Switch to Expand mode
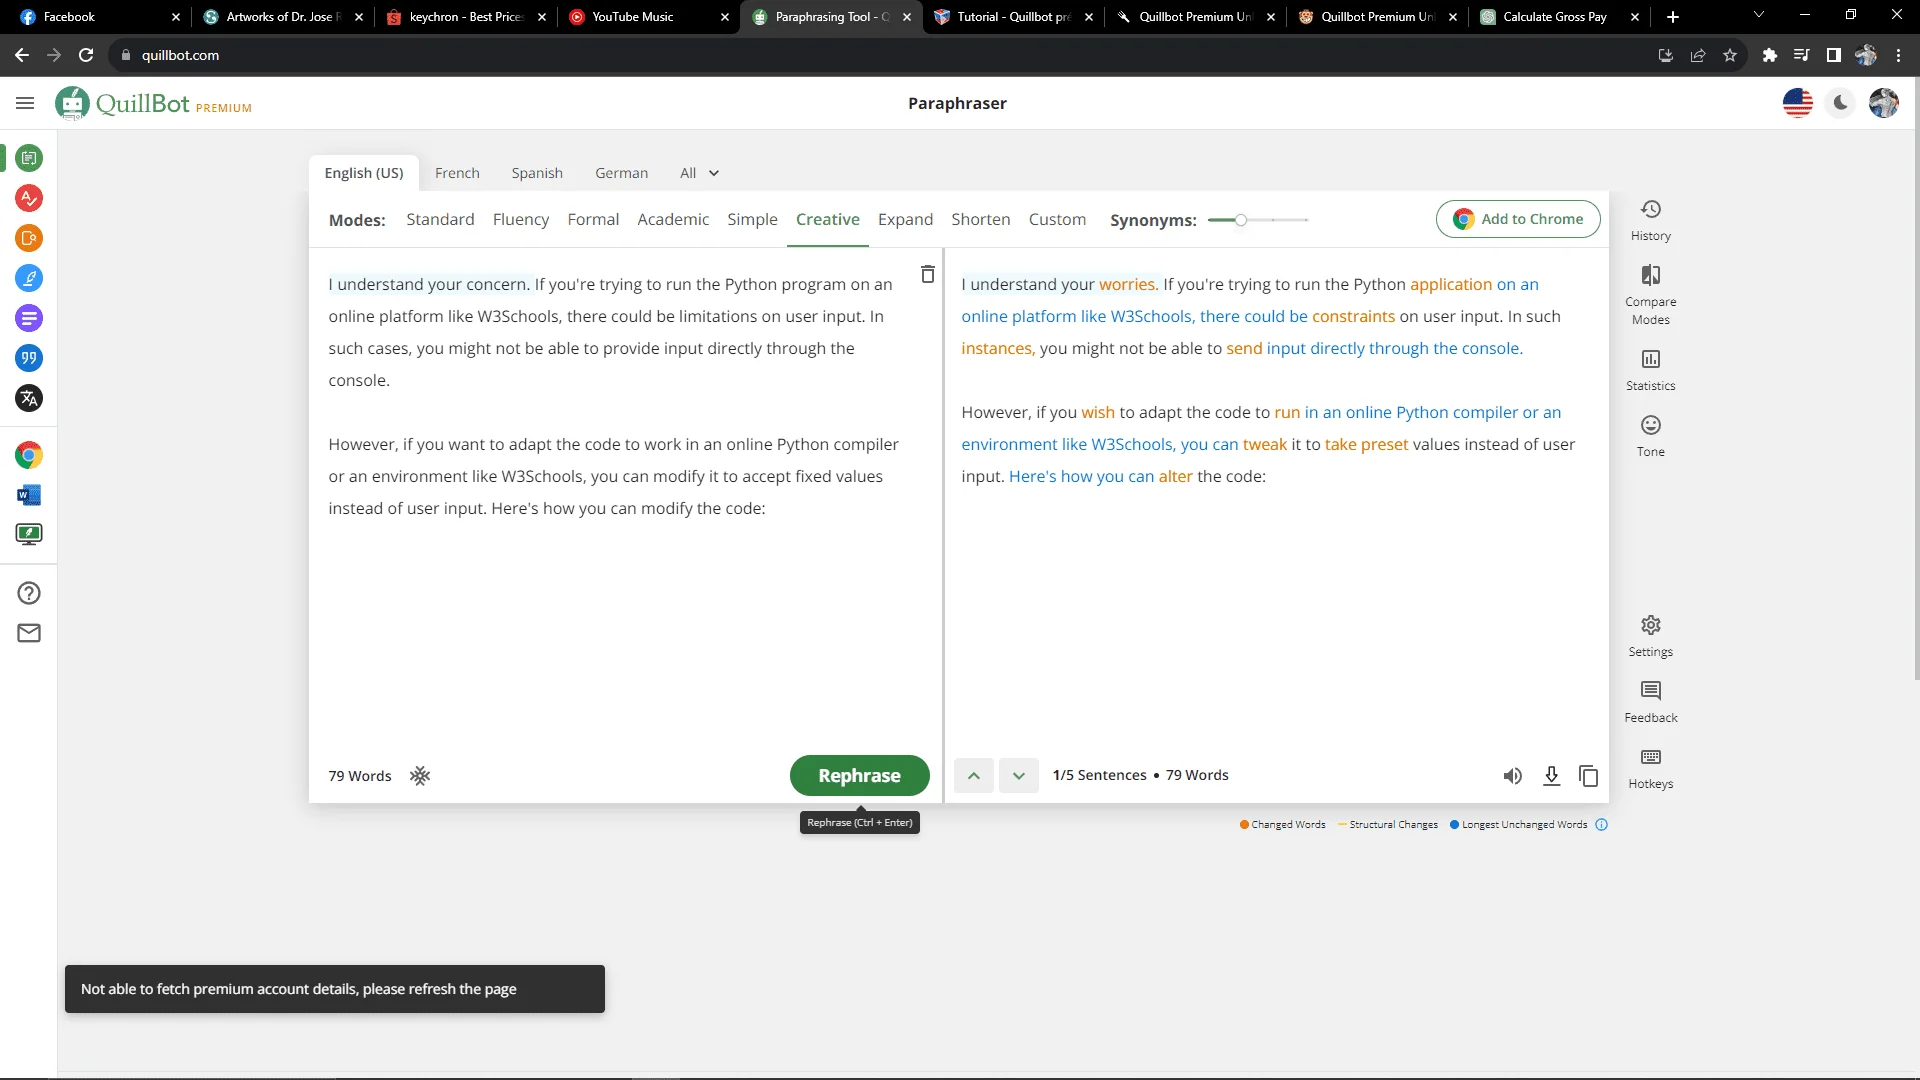 (905, 219)
